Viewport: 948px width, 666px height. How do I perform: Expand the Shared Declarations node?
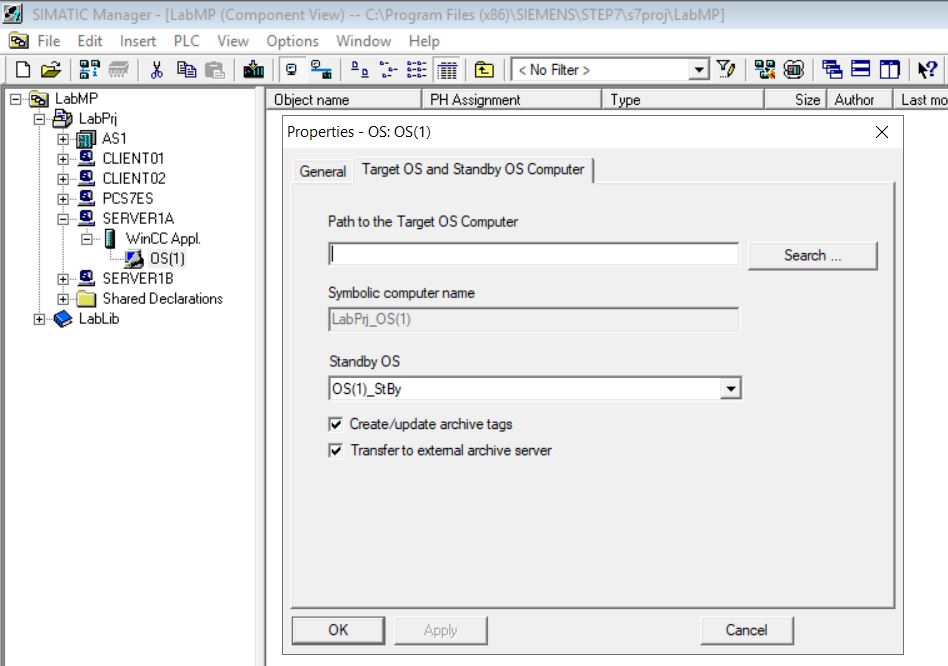point(63,299)
